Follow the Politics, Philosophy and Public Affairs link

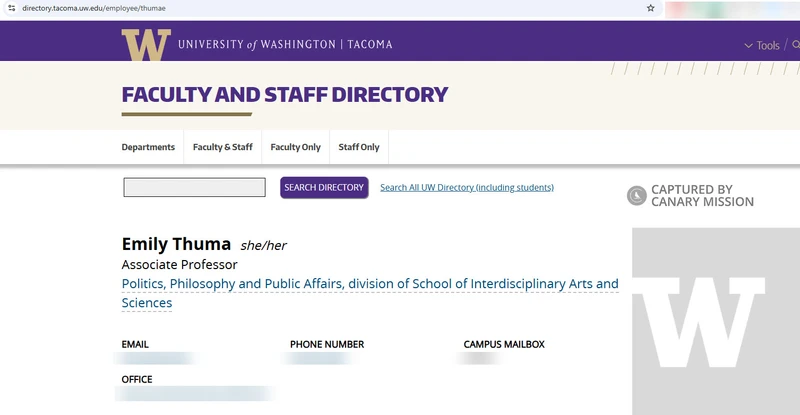point(370,285)
